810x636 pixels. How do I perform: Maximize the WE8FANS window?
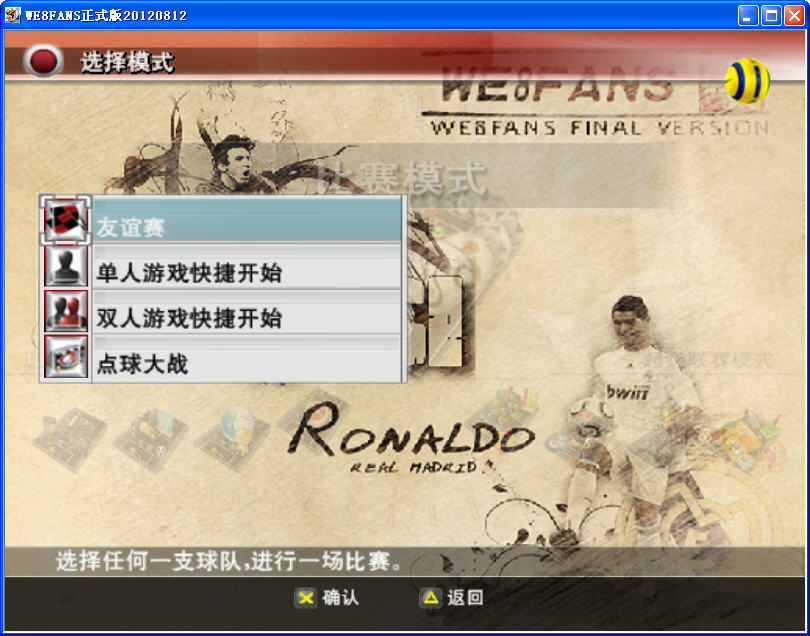tap(771, 15)
